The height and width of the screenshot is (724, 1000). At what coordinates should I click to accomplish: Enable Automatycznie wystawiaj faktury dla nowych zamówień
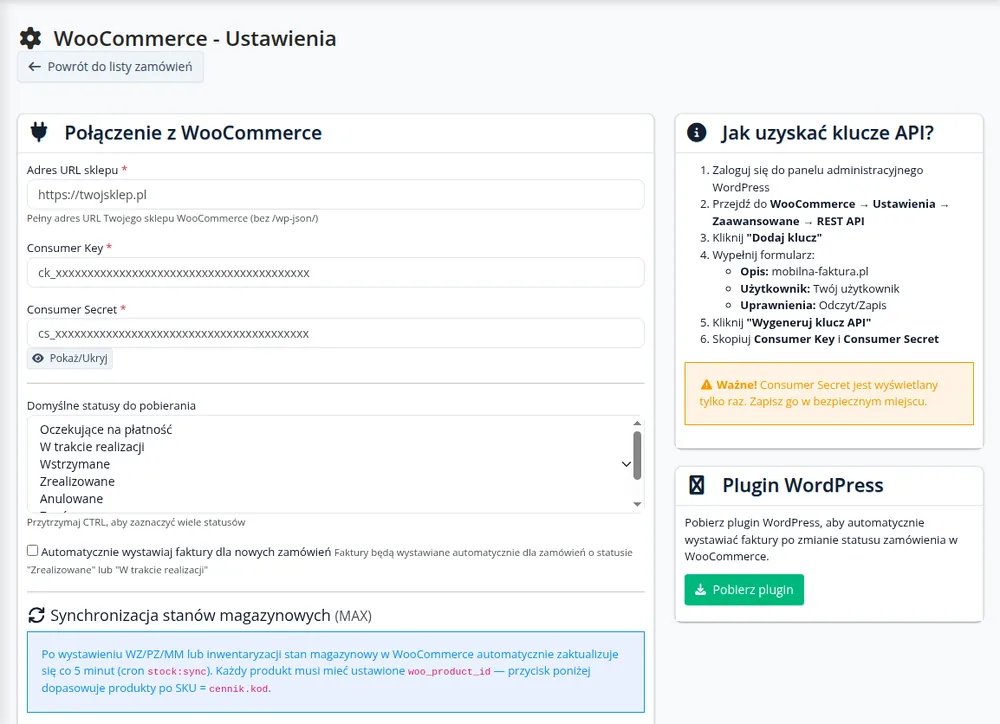click(33, 550)
